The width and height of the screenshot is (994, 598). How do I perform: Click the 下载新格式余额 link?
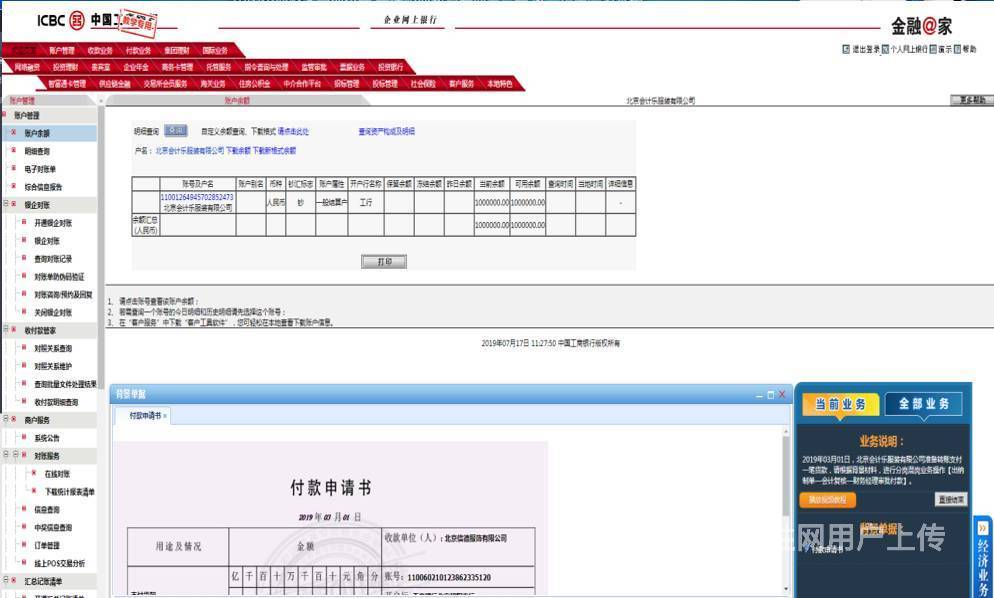(274, 150)
